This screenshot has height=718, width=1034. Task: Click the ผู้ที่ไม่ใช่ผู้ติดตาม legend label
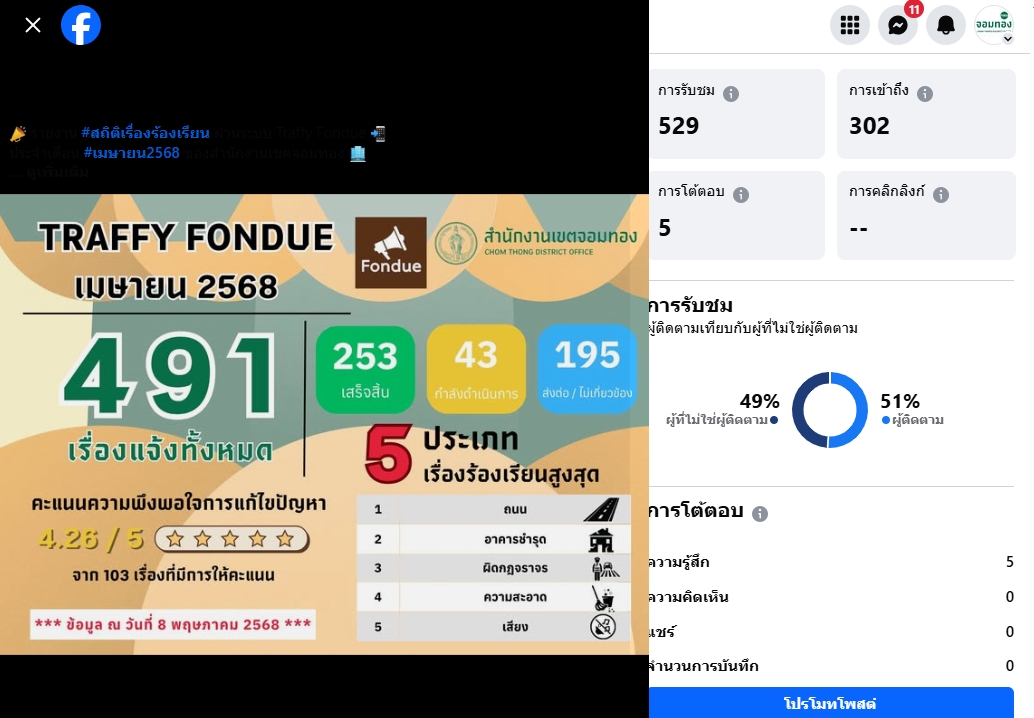click(x=717, y=420)
